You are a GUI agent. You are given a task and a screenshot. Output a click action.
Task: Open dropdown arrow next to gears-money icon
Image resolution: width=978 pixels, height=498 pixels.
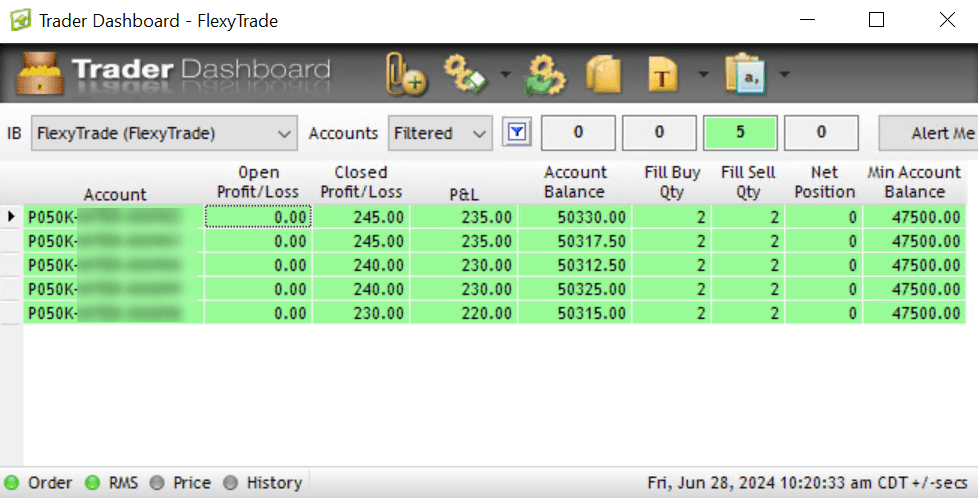click(506, 74)
